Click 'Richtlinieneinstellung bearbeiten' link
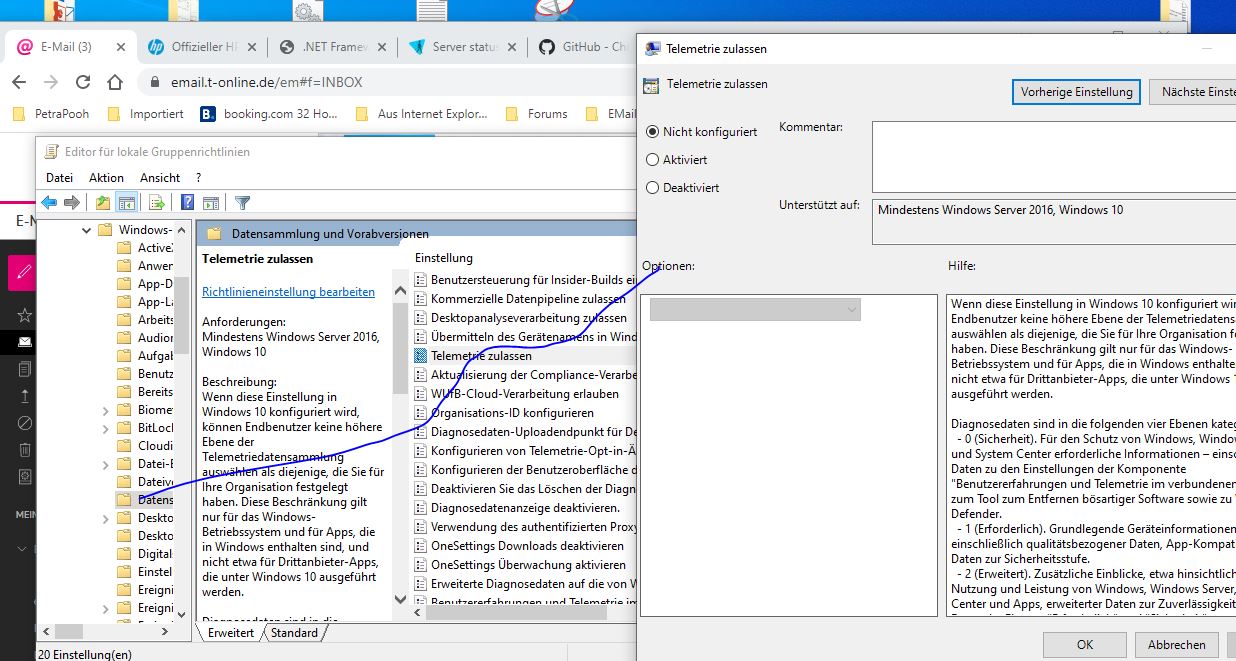This screenshot has height=661, width=1236. tap(288, 292)
